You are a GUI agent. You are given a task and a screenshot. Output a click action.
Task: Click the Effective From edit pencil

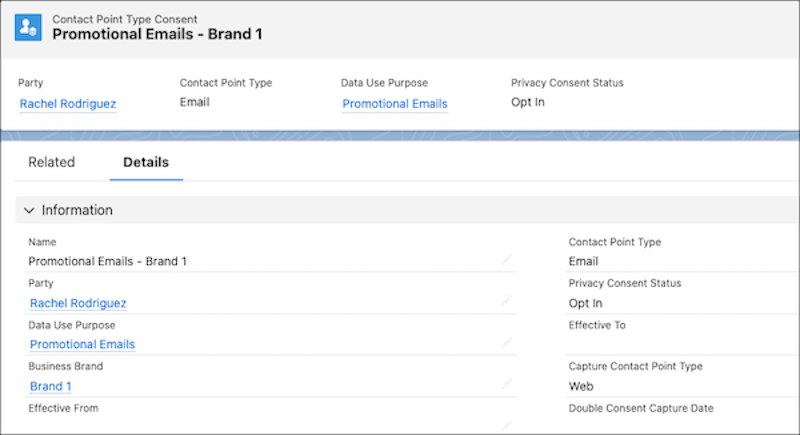(507, 424)
